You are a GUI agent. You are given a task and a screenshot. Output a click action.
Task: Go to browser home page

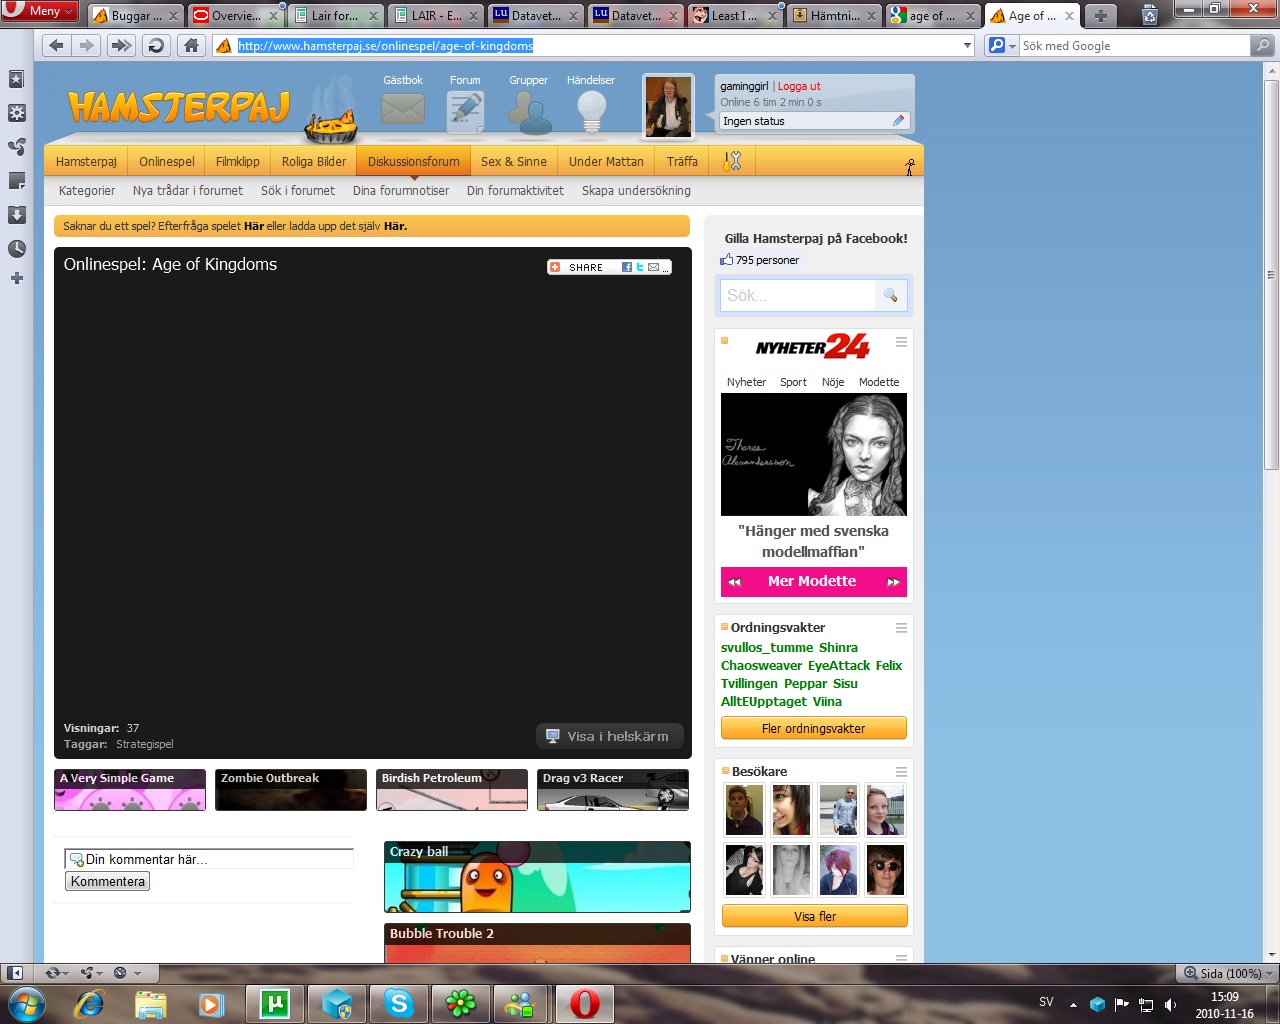point(191,45)
